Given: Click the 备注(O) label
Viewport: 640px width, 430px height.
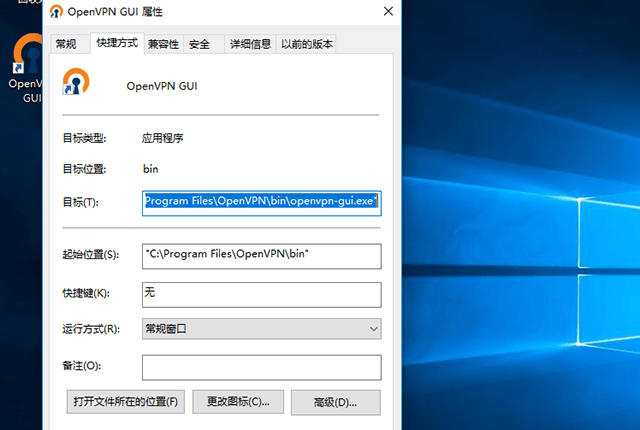Looking at the screenshot, I should (82, 366).
